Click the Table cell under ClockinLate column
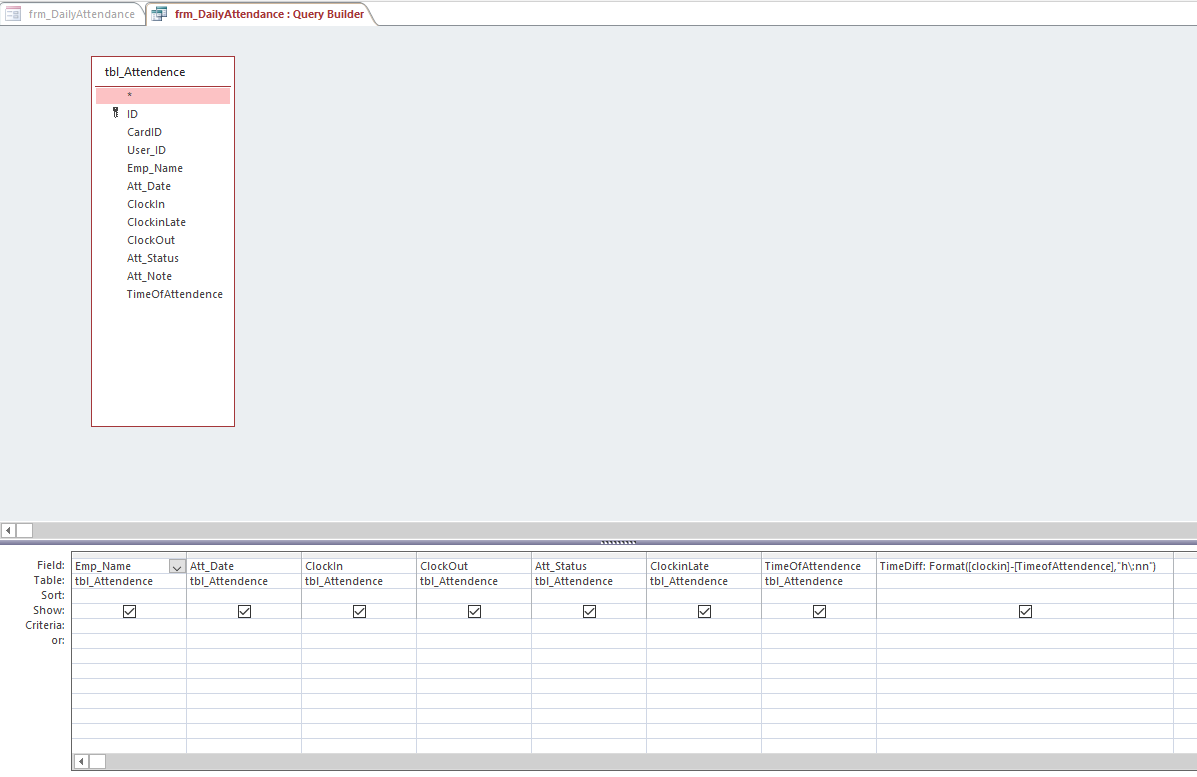 [x=704, y=582]
